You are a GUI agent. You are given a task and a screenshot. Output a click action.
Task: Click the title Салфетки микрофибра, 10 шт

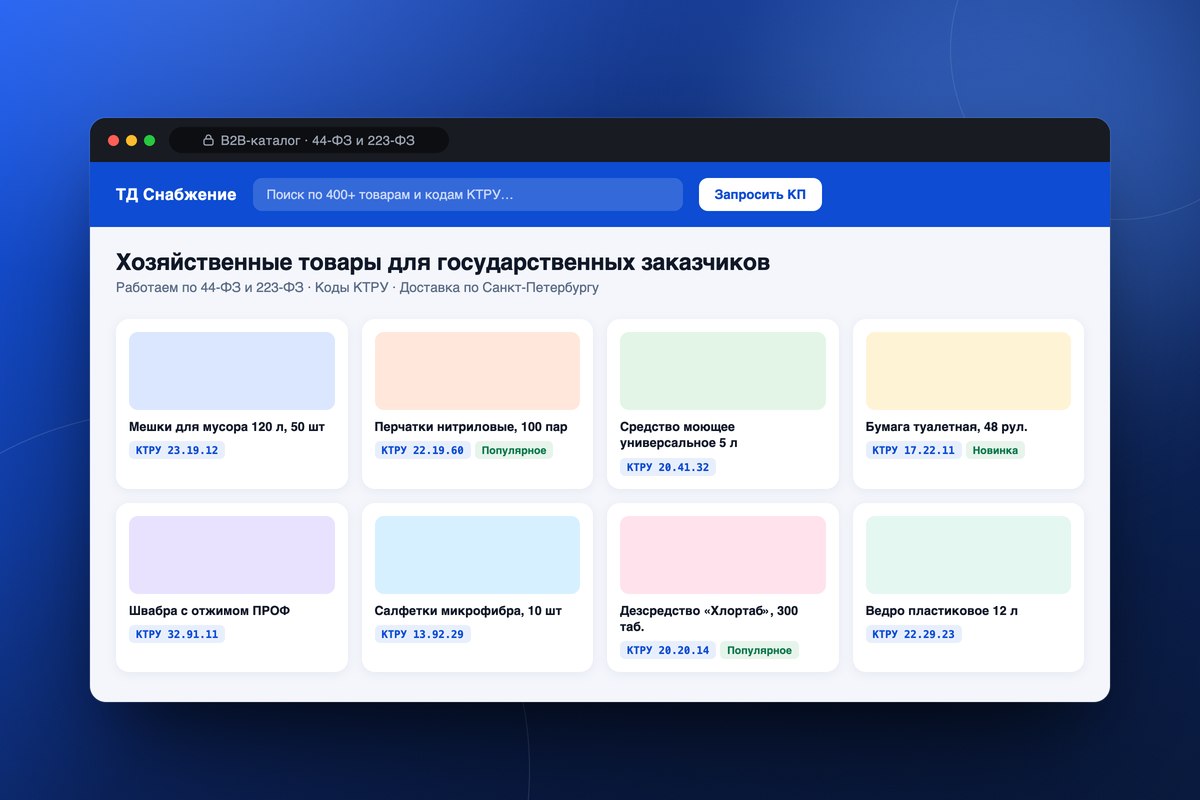[468, 611]
